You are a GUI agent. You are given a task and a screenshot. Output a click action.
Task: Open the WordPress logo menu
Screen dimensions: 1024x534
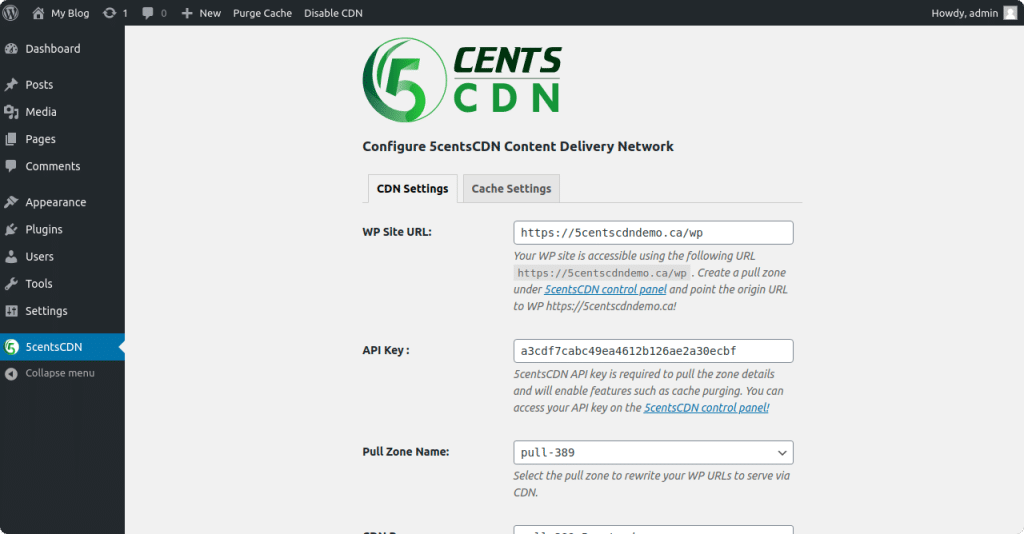(x=10, y=13)
